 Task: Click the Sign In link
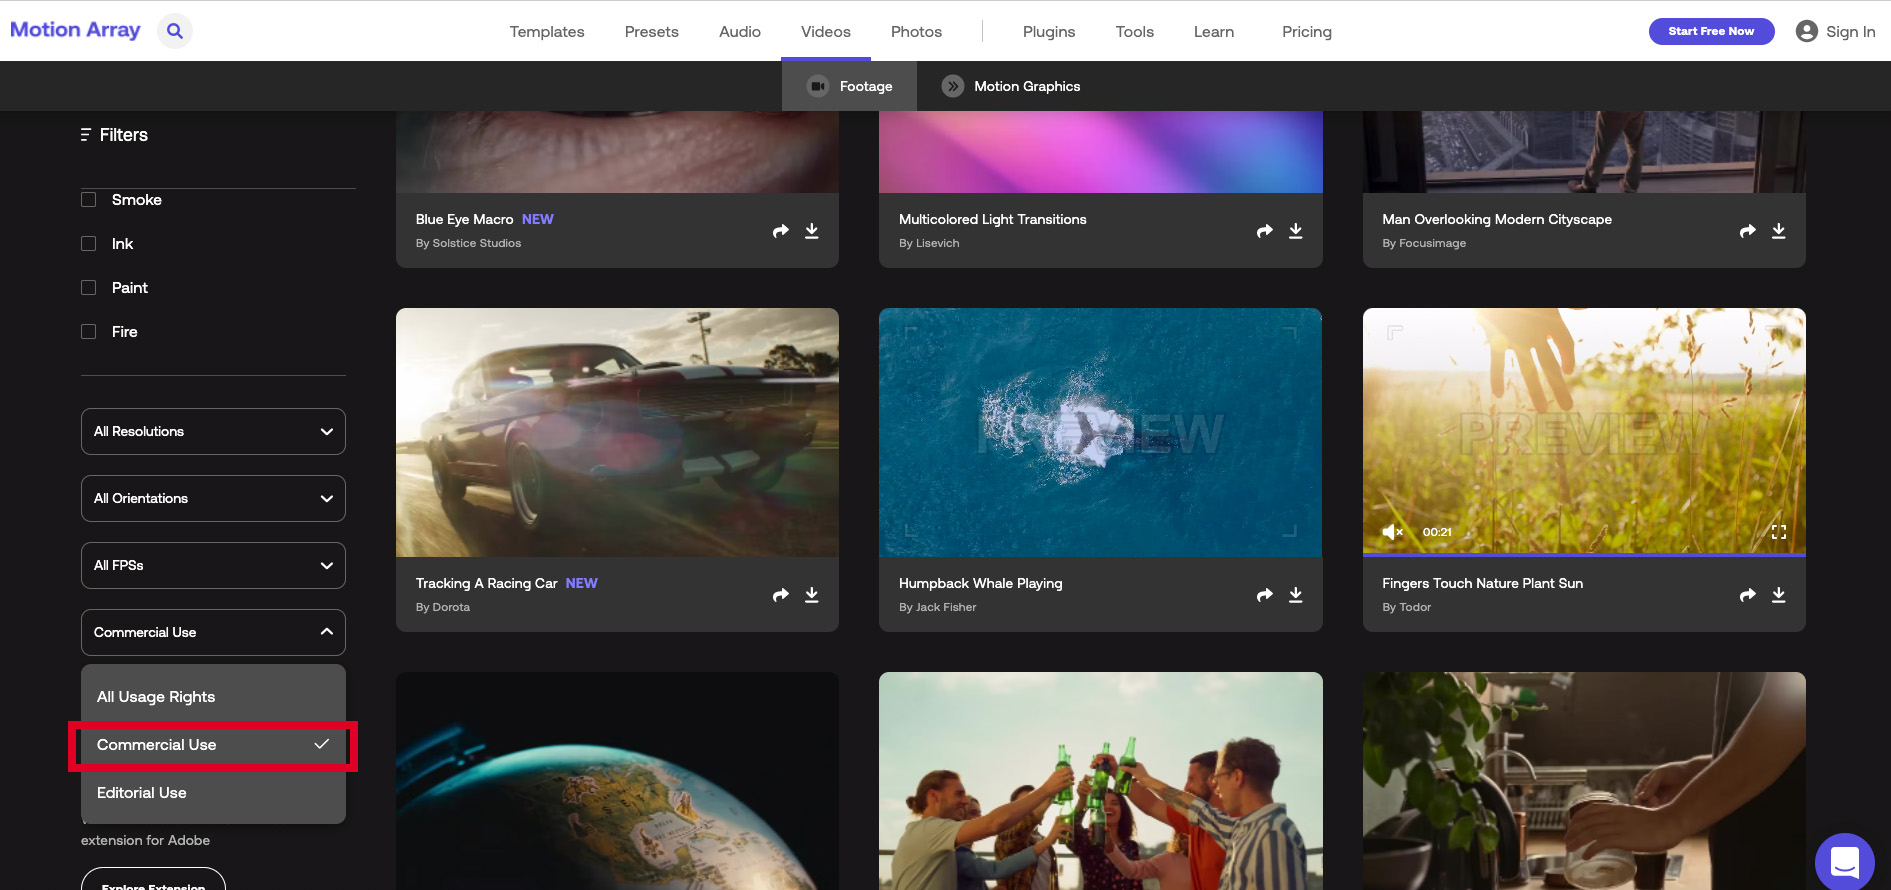[x=1850, y=32]
